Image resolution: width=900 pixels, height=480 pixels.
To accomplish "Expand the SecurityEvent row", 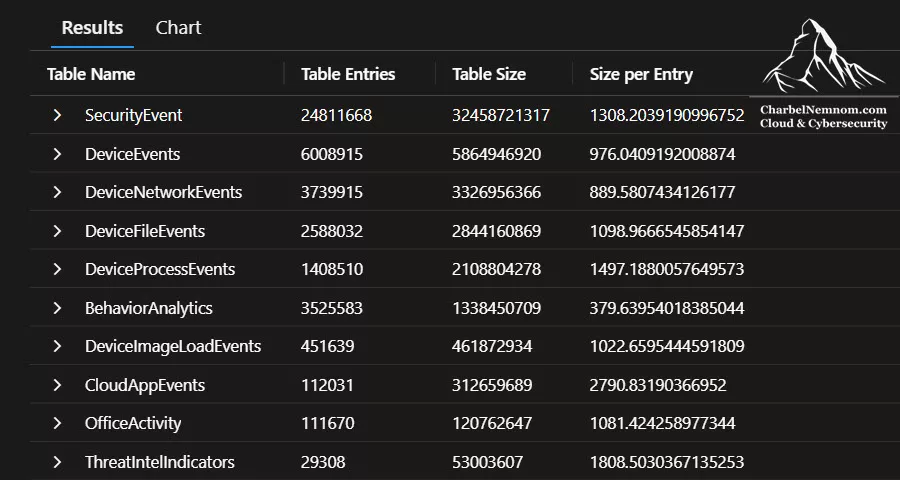I will pos(57,115).
